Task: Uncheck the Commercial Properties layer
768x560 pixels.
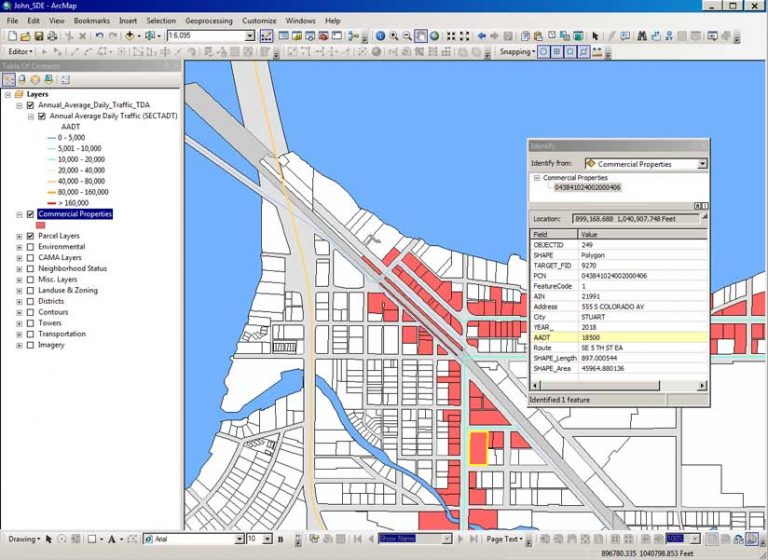Action: coord(30,214)
